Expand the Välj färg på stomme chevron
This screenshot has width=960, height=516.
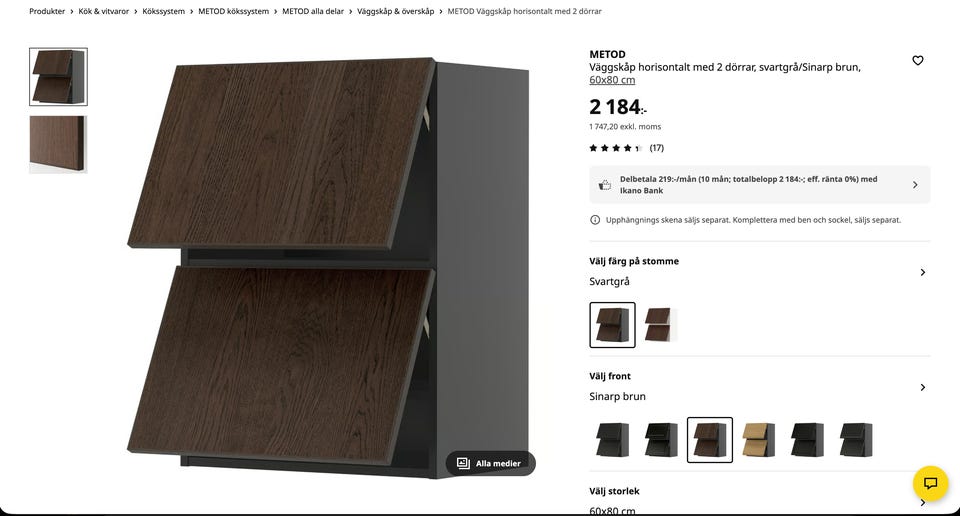tap(923, 272)
